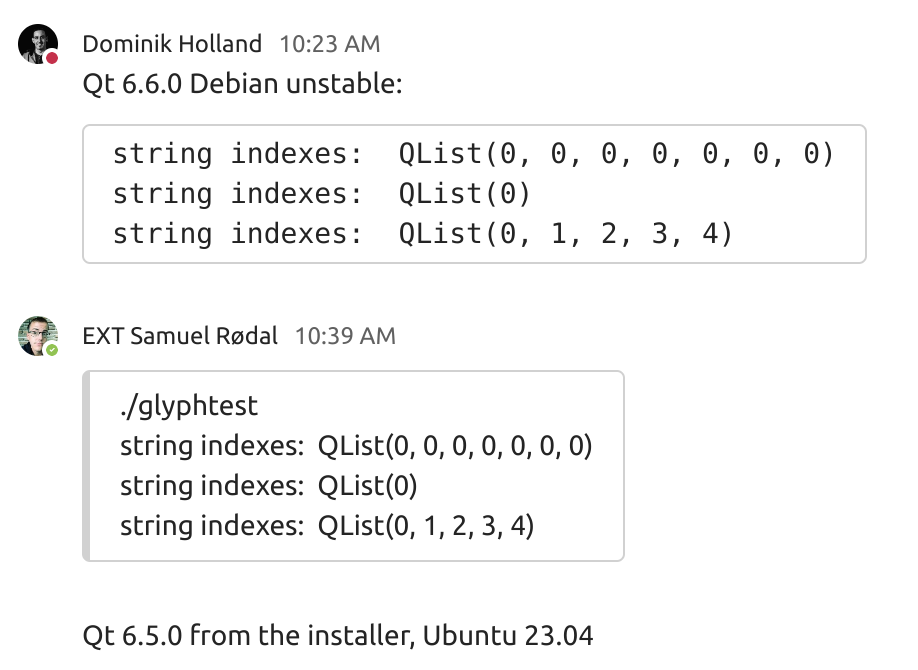Image resolution: width=918 pixels, height=670 pixels.
Task: Click the 'Qt 6.6.0 Debian unstable:' message text
Action: 242,84
